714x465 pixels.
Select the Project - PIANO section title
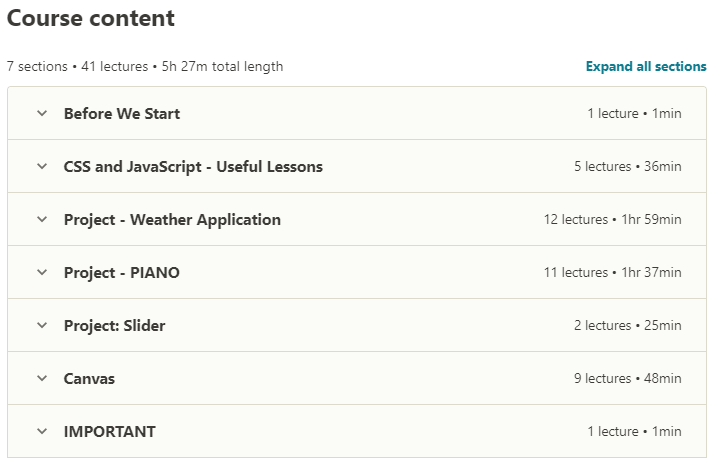point(122,273)
